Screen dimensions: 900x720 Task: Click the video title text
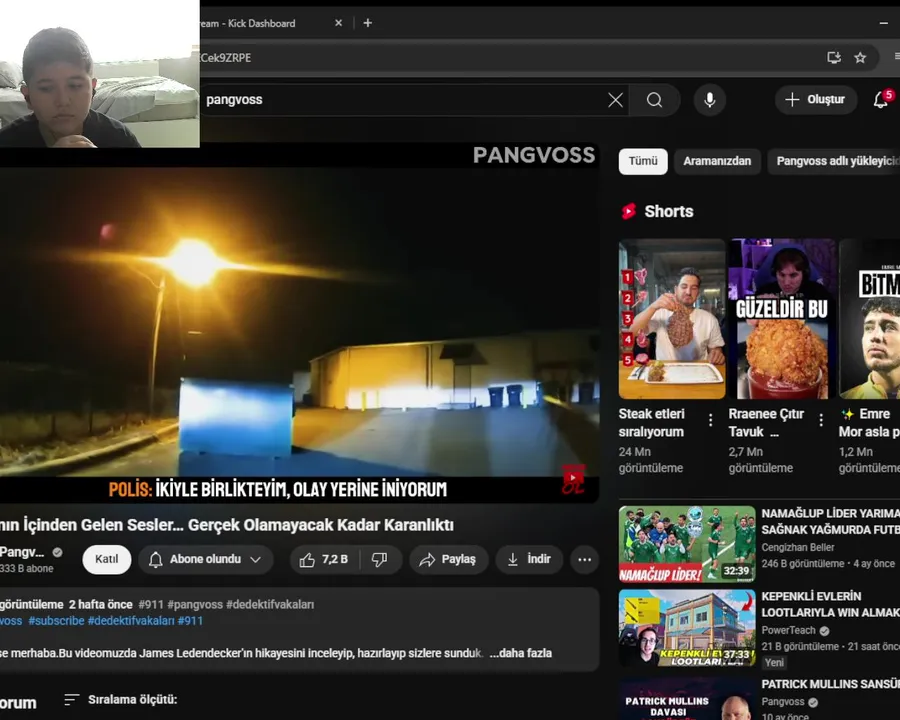click(x=227, y=525)
